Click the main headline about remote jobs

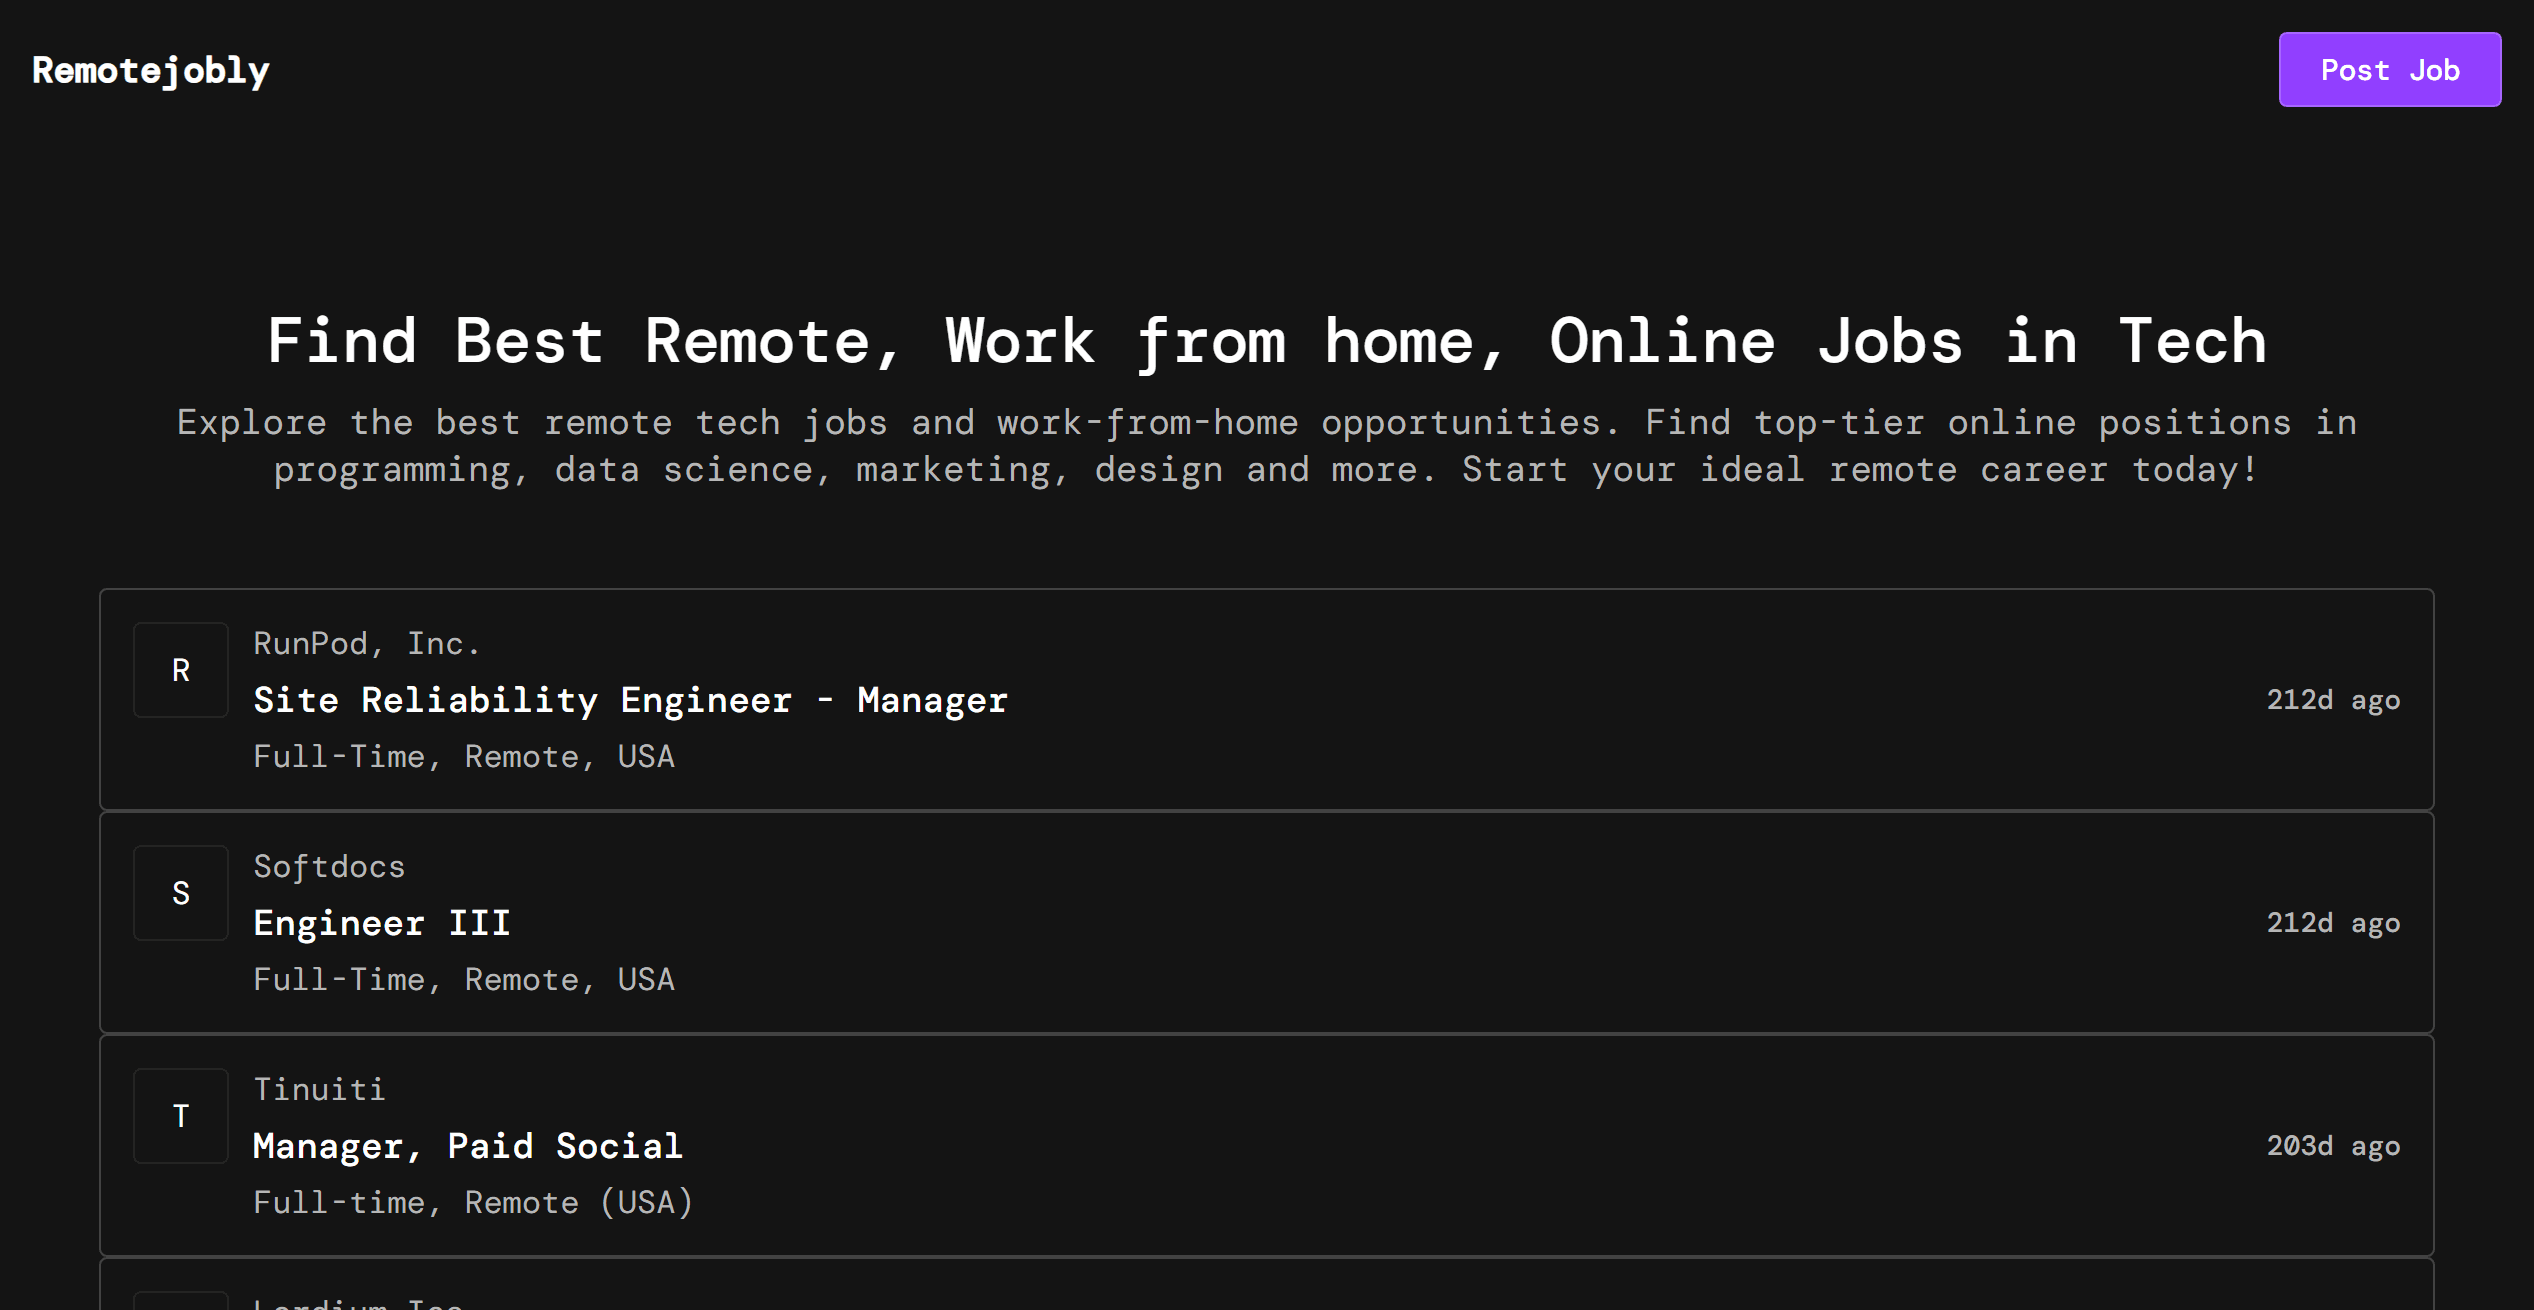point(1266,342)
